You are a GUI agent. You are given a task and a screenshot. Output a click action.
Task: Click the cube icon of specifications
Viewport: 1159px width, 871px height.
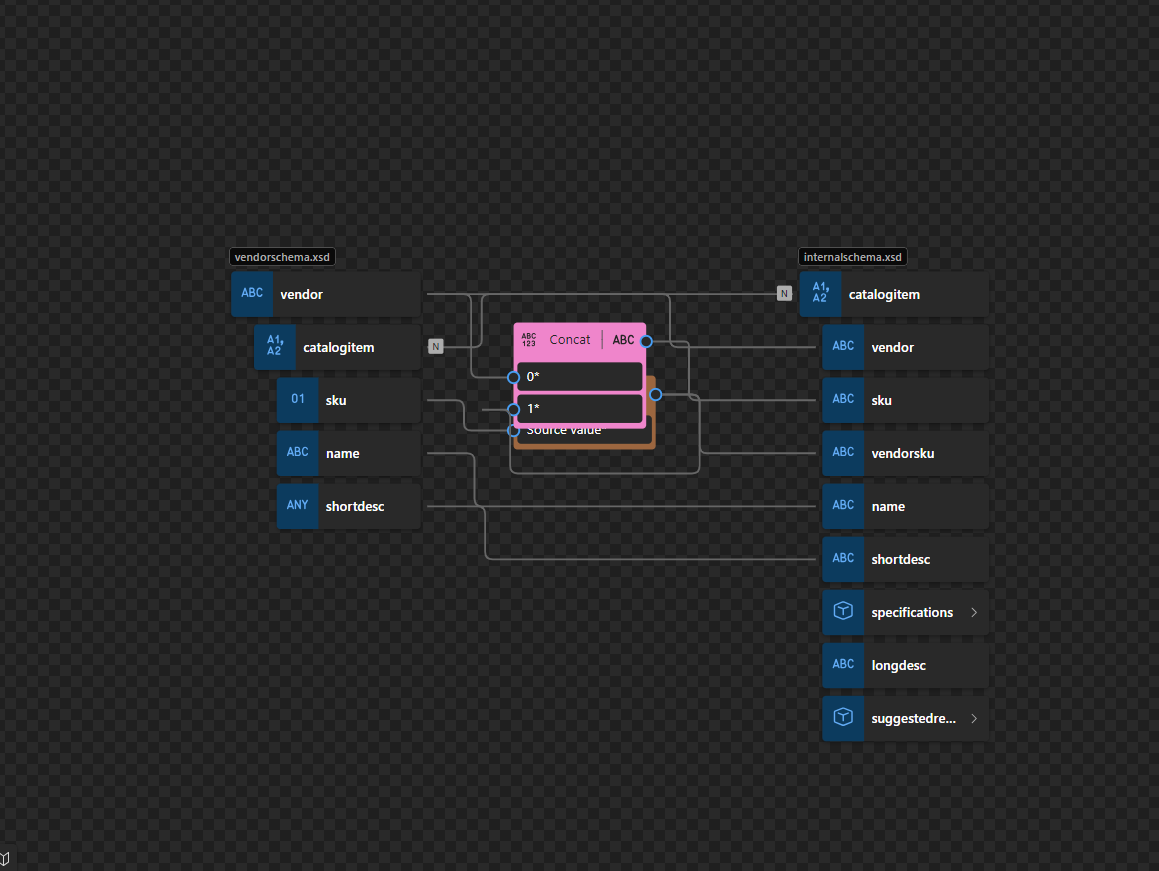tap(843, 611)
